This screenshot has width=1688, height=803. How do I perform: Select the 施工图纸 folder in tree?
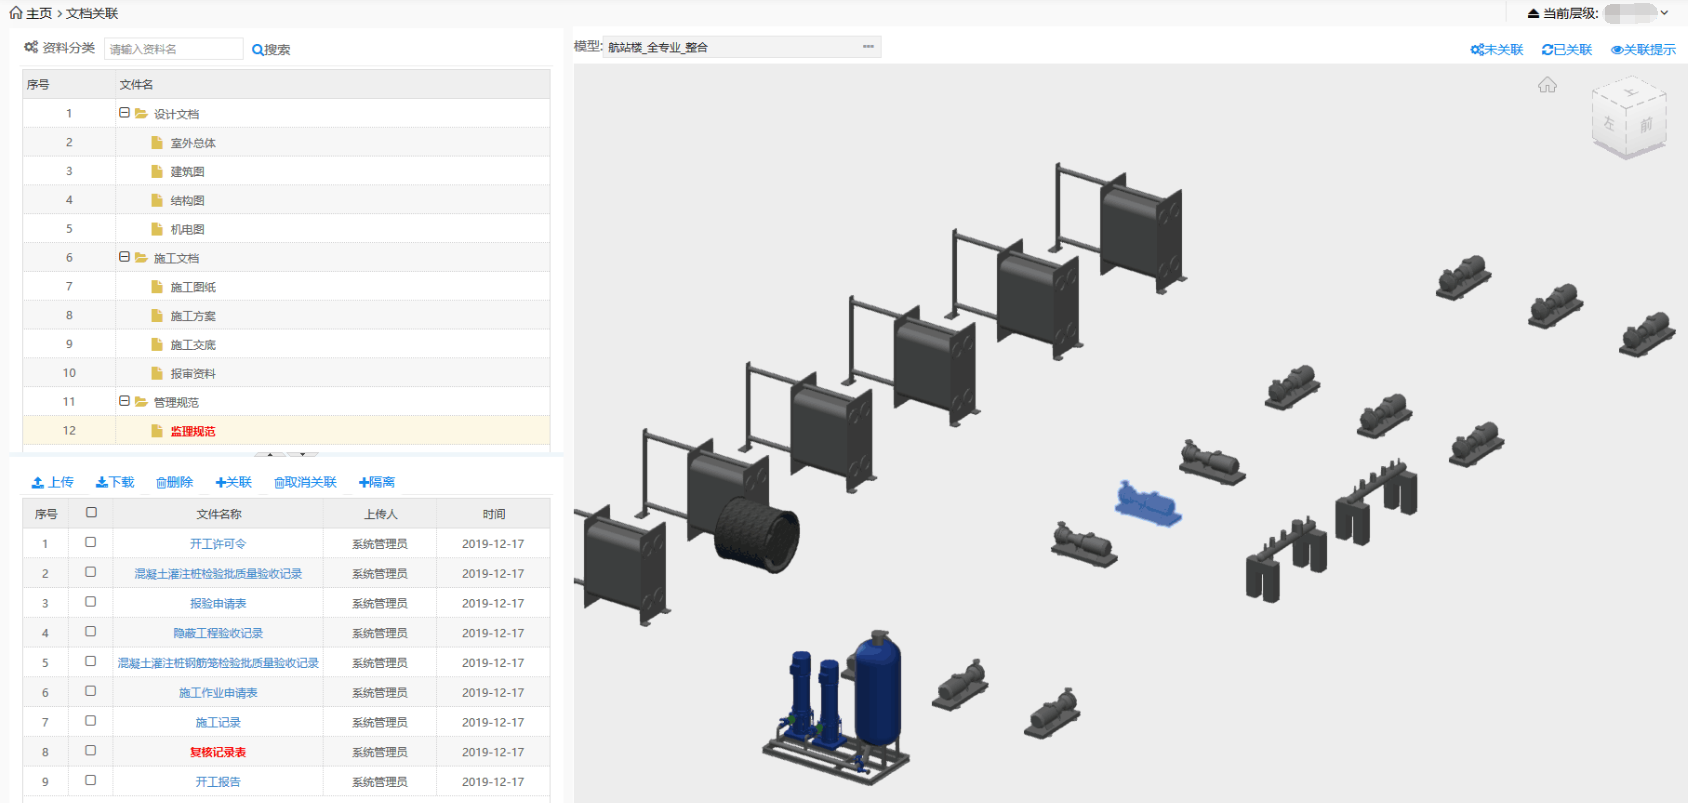(x=192, y=287)
